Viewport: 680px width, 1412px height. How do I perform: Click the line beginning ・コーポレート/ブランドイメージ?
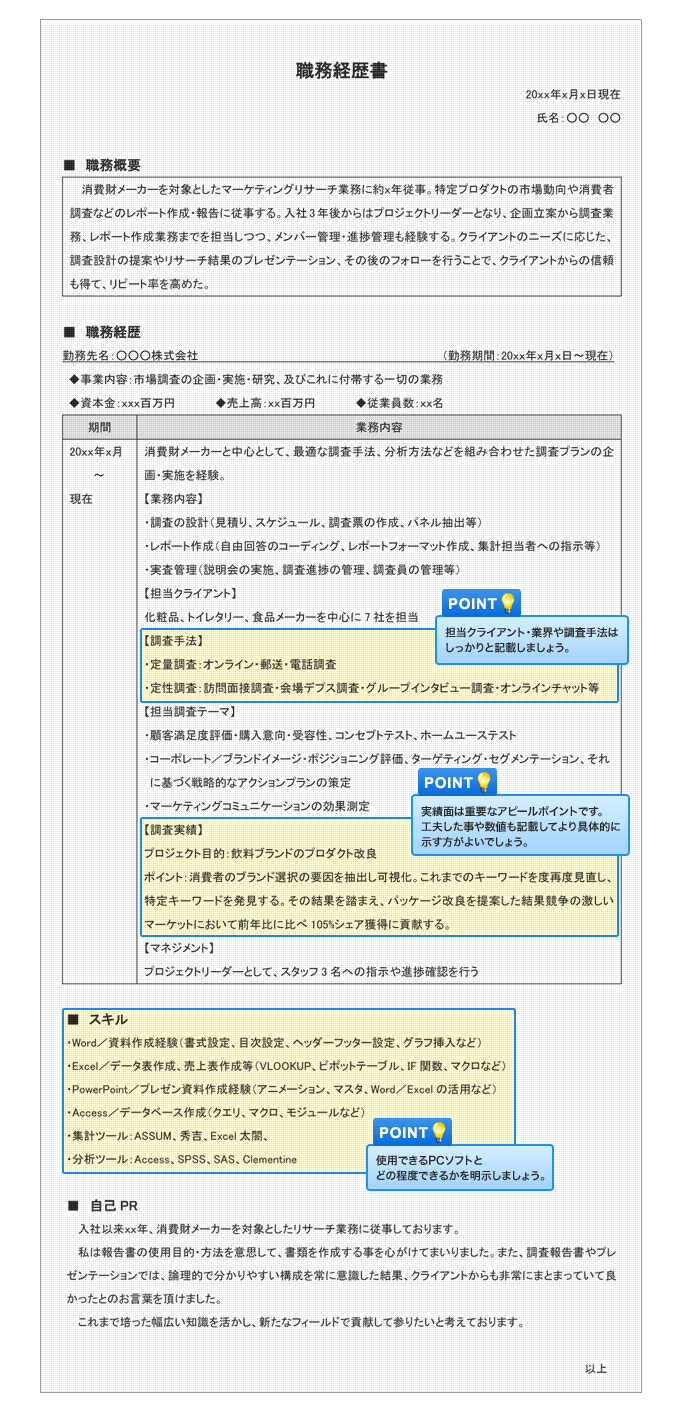click(x=376, y=759)
